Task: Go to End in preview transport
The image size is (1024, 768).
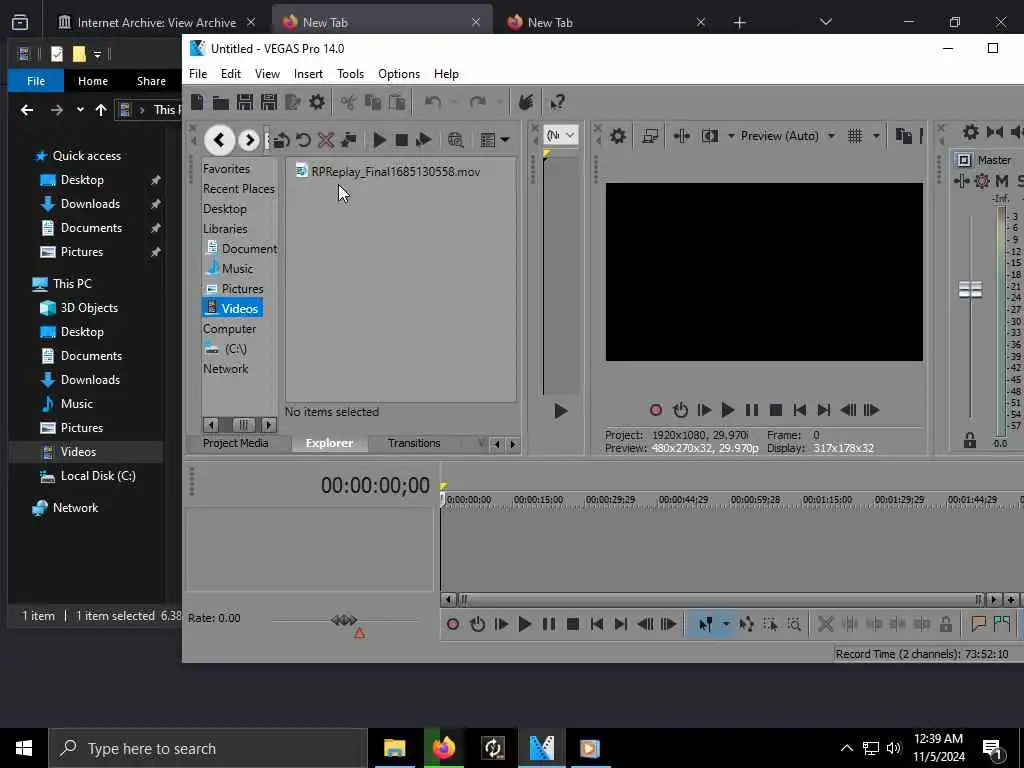Action: 824,410
